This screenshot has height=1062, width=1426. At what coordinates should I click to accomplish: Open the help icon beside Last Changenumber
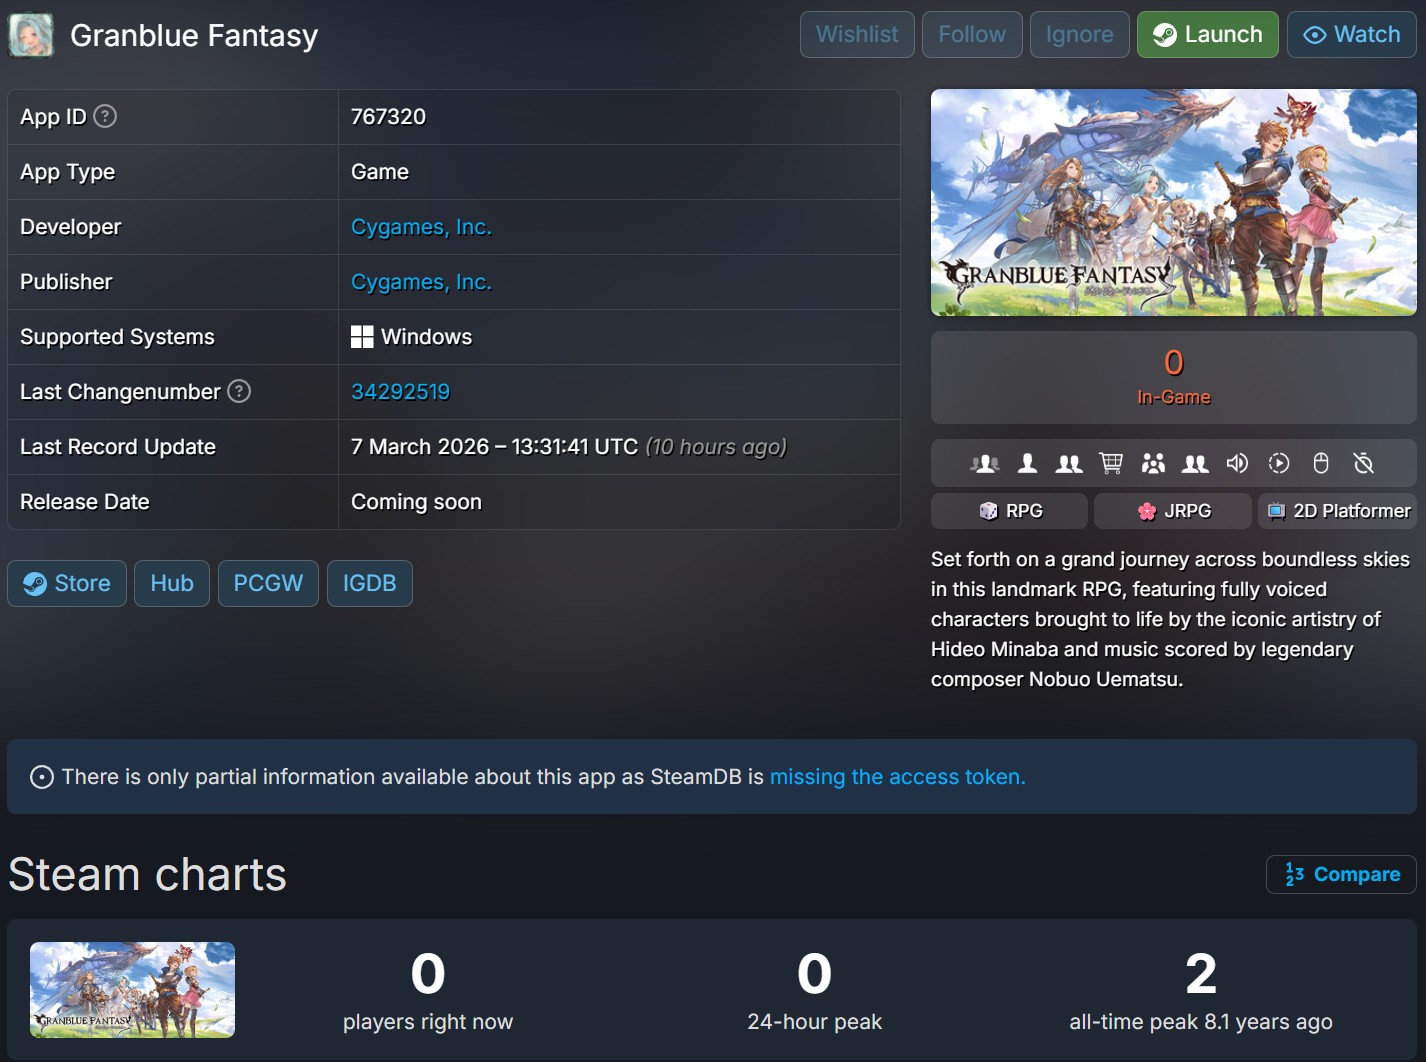(239, 391)
